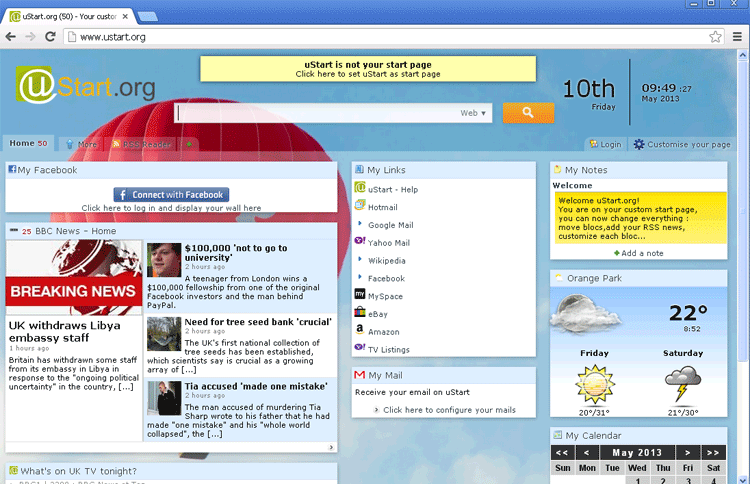Open the Wikipedia link
The height and width of the screenshot is (484, 750).
click(386, 261)
